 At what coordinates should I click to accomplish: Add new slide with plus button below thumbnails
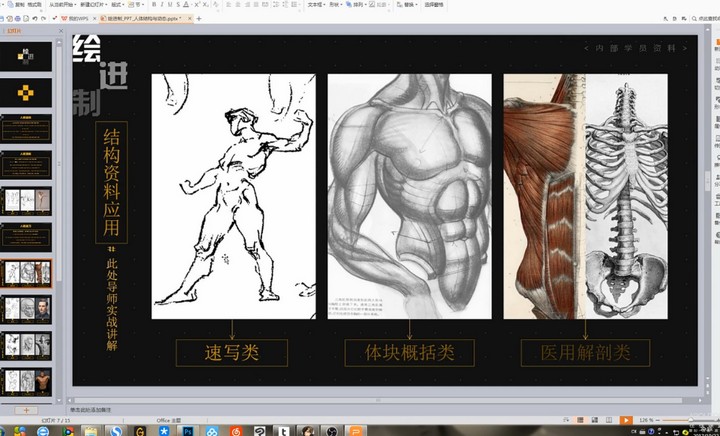click(x=26, y=410)
